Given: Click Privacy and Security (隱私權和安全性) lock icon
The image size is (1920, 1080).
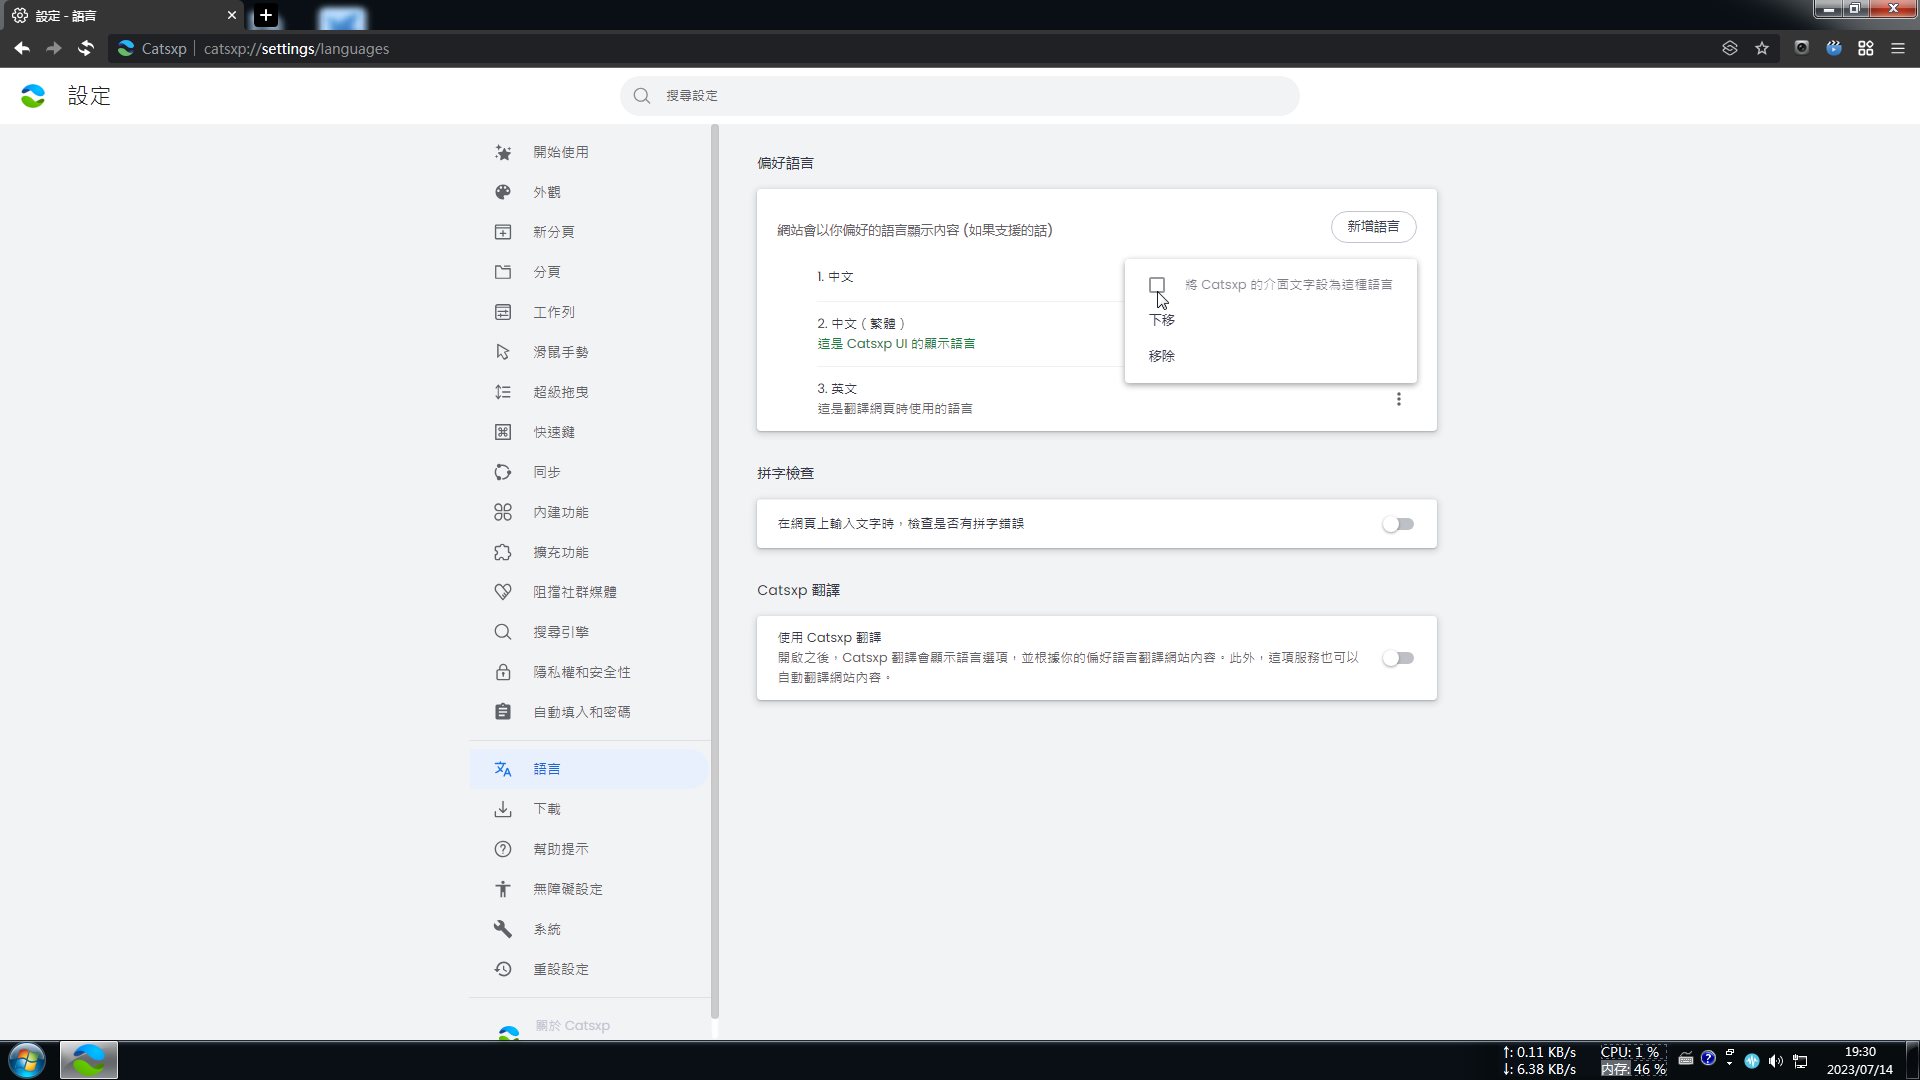Looking at the screenshot, I should [x=503, y=672].
